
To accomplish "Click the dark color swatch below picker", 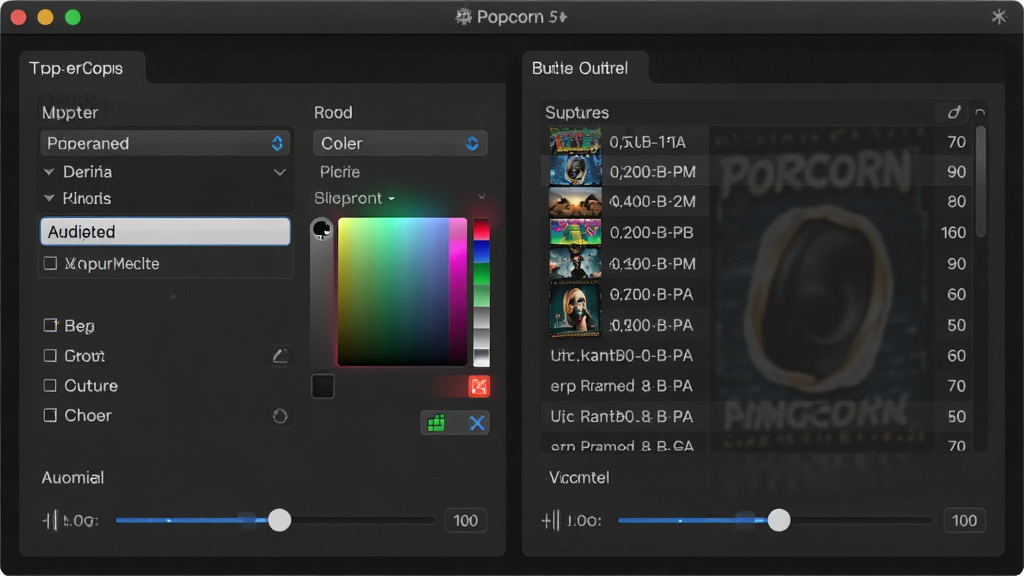I will point(323,386).
